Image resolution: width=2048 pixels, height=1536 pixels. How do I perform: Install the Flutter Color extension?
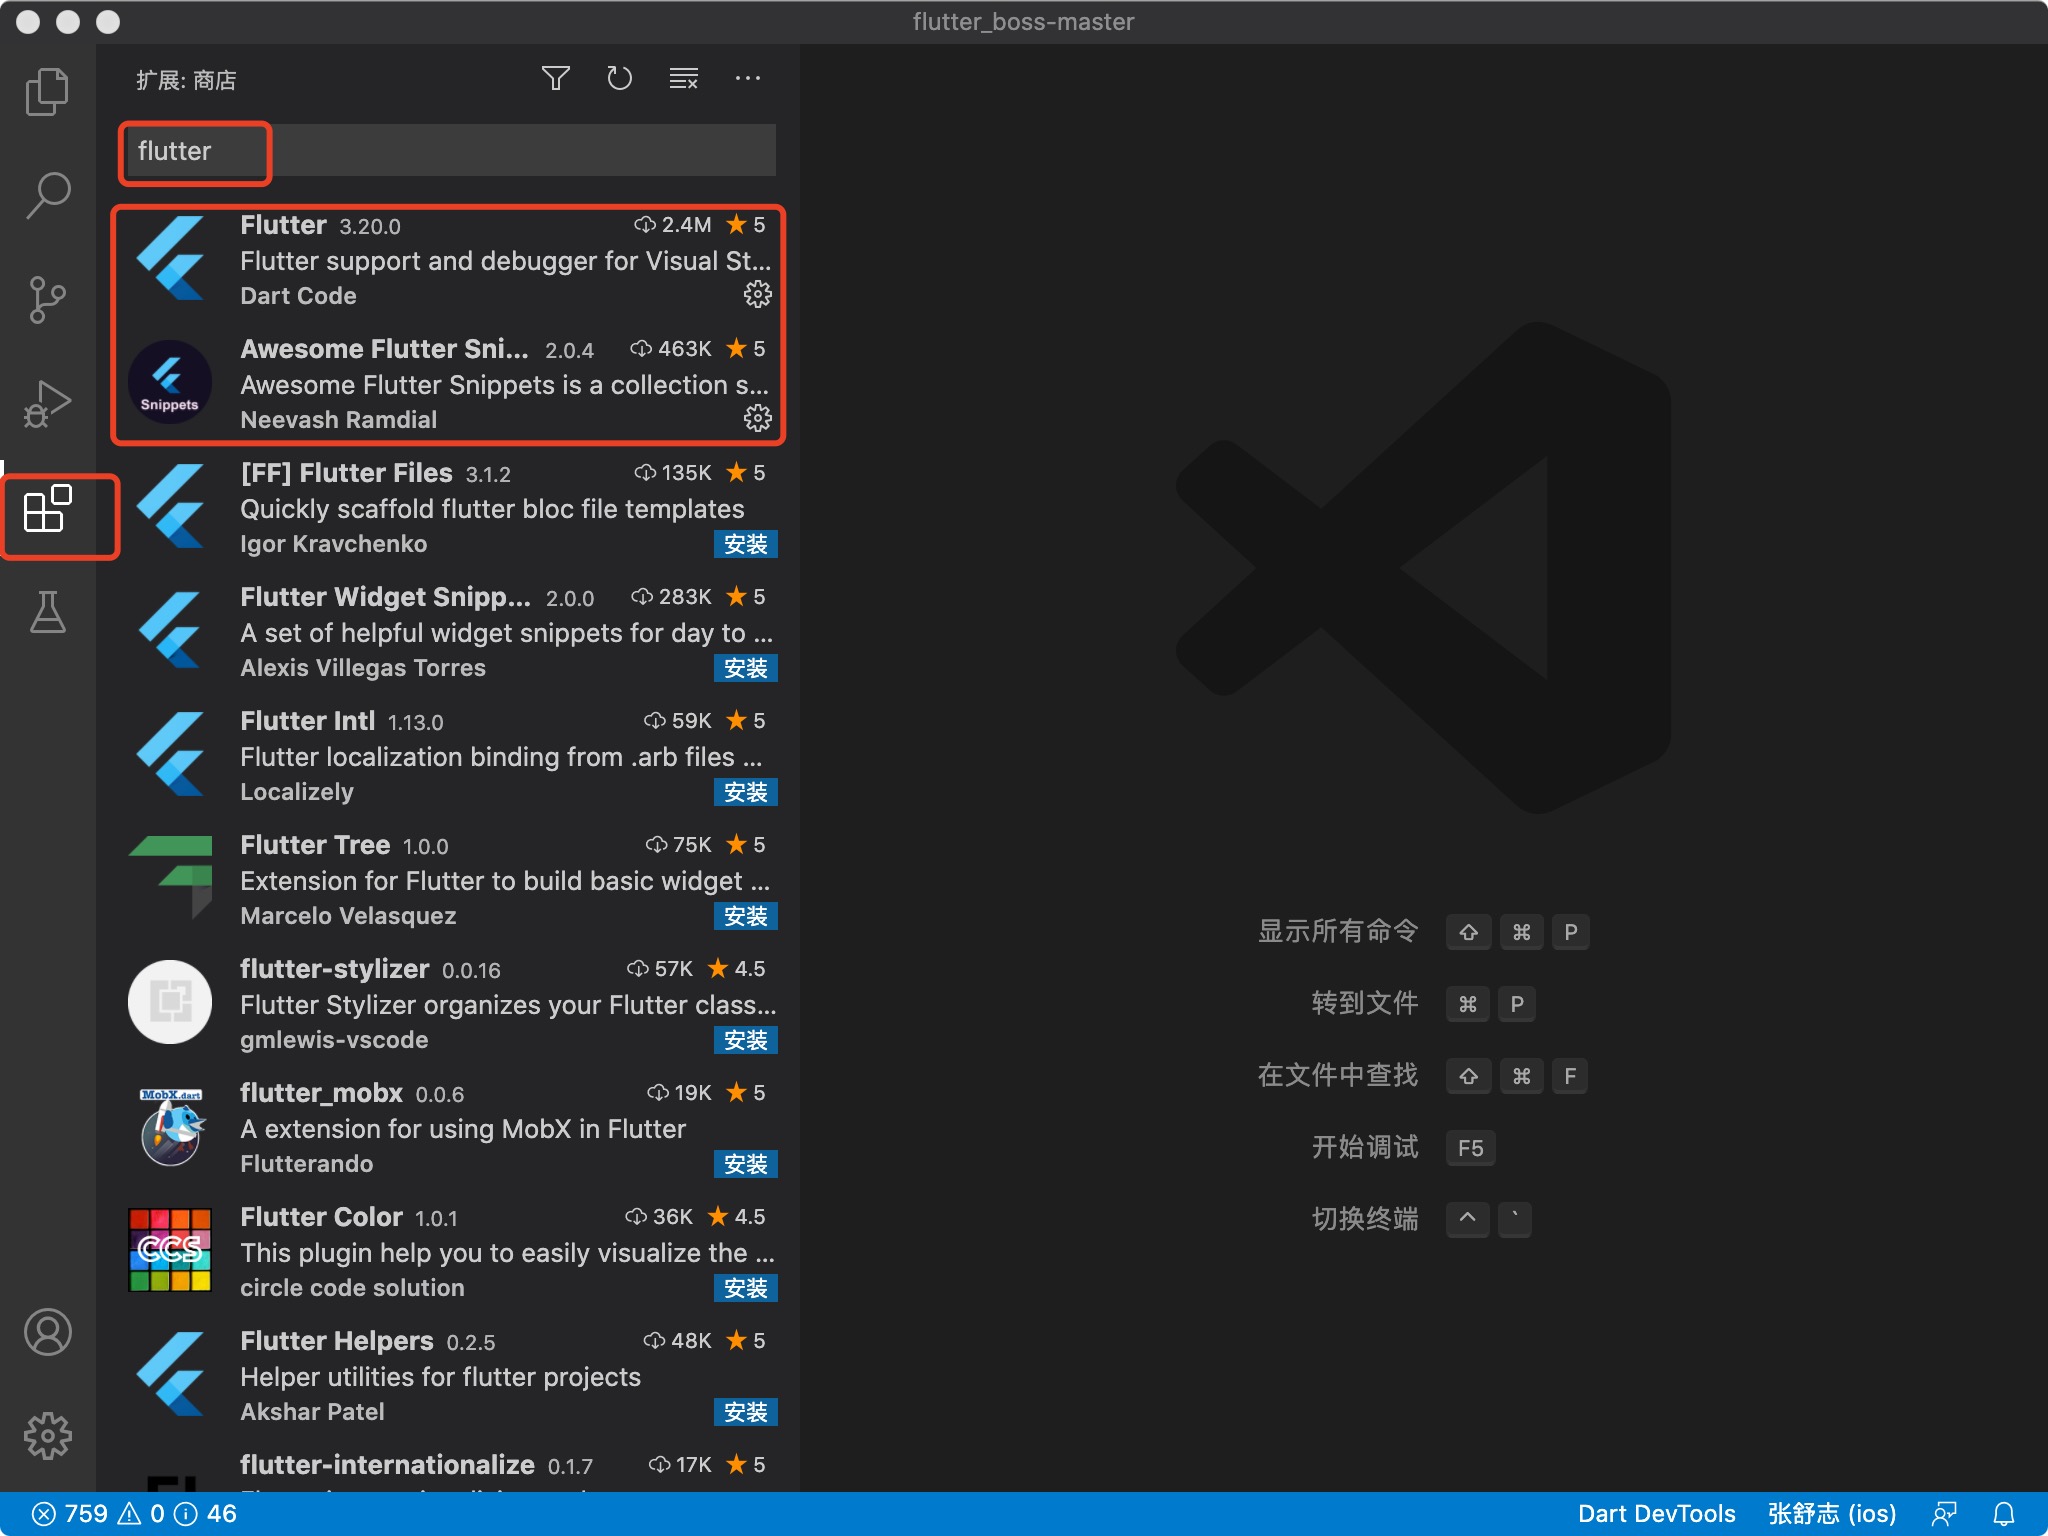(x=745, y=1288)
